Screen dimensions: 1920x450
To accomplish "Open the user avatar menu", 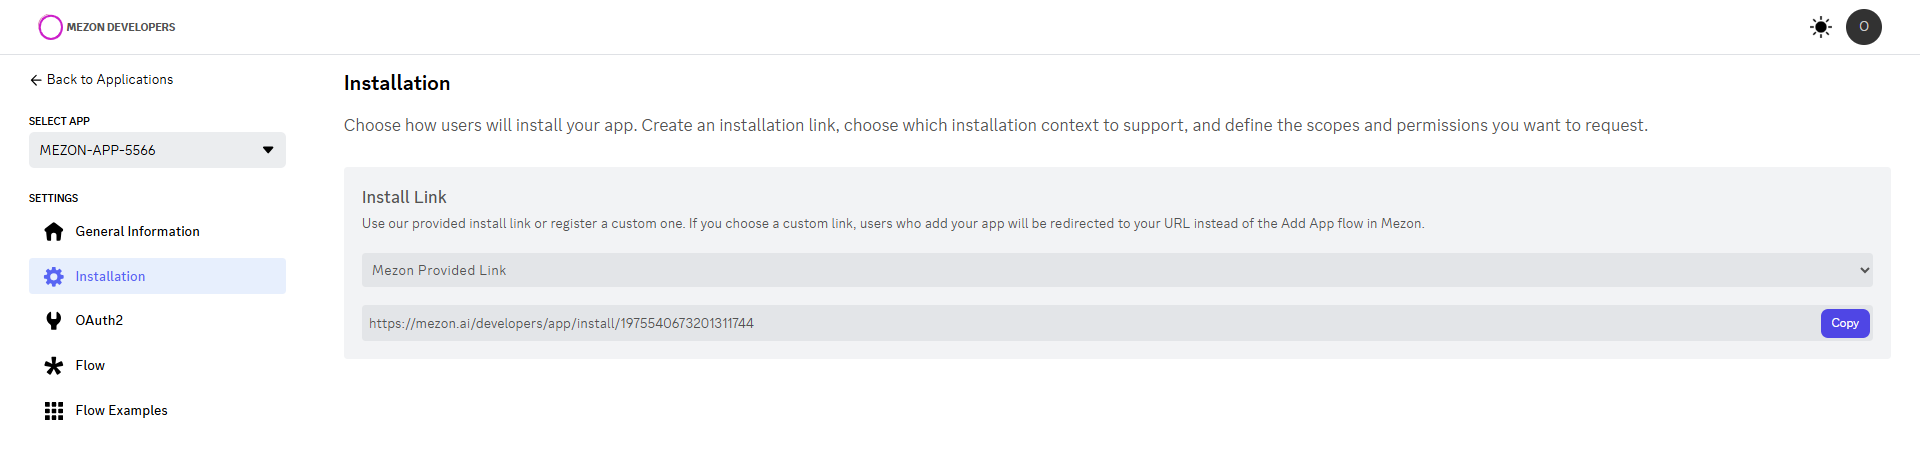I will 1864,27.
